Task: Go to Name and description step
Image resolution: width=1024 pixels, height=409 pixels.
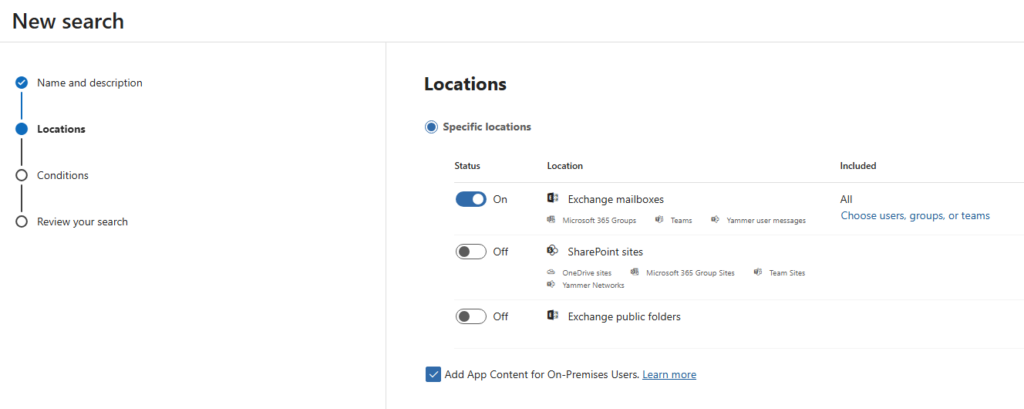Action: (89, 83)
